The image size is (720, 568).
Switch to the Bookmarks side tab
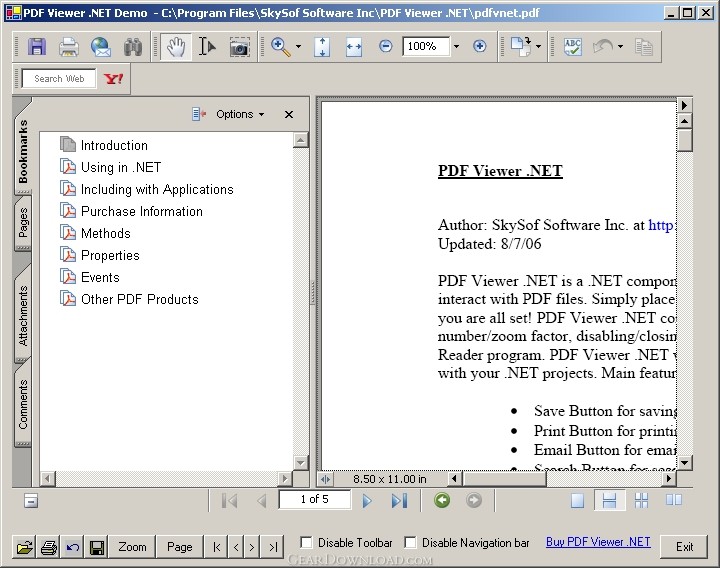pos(23,151)
